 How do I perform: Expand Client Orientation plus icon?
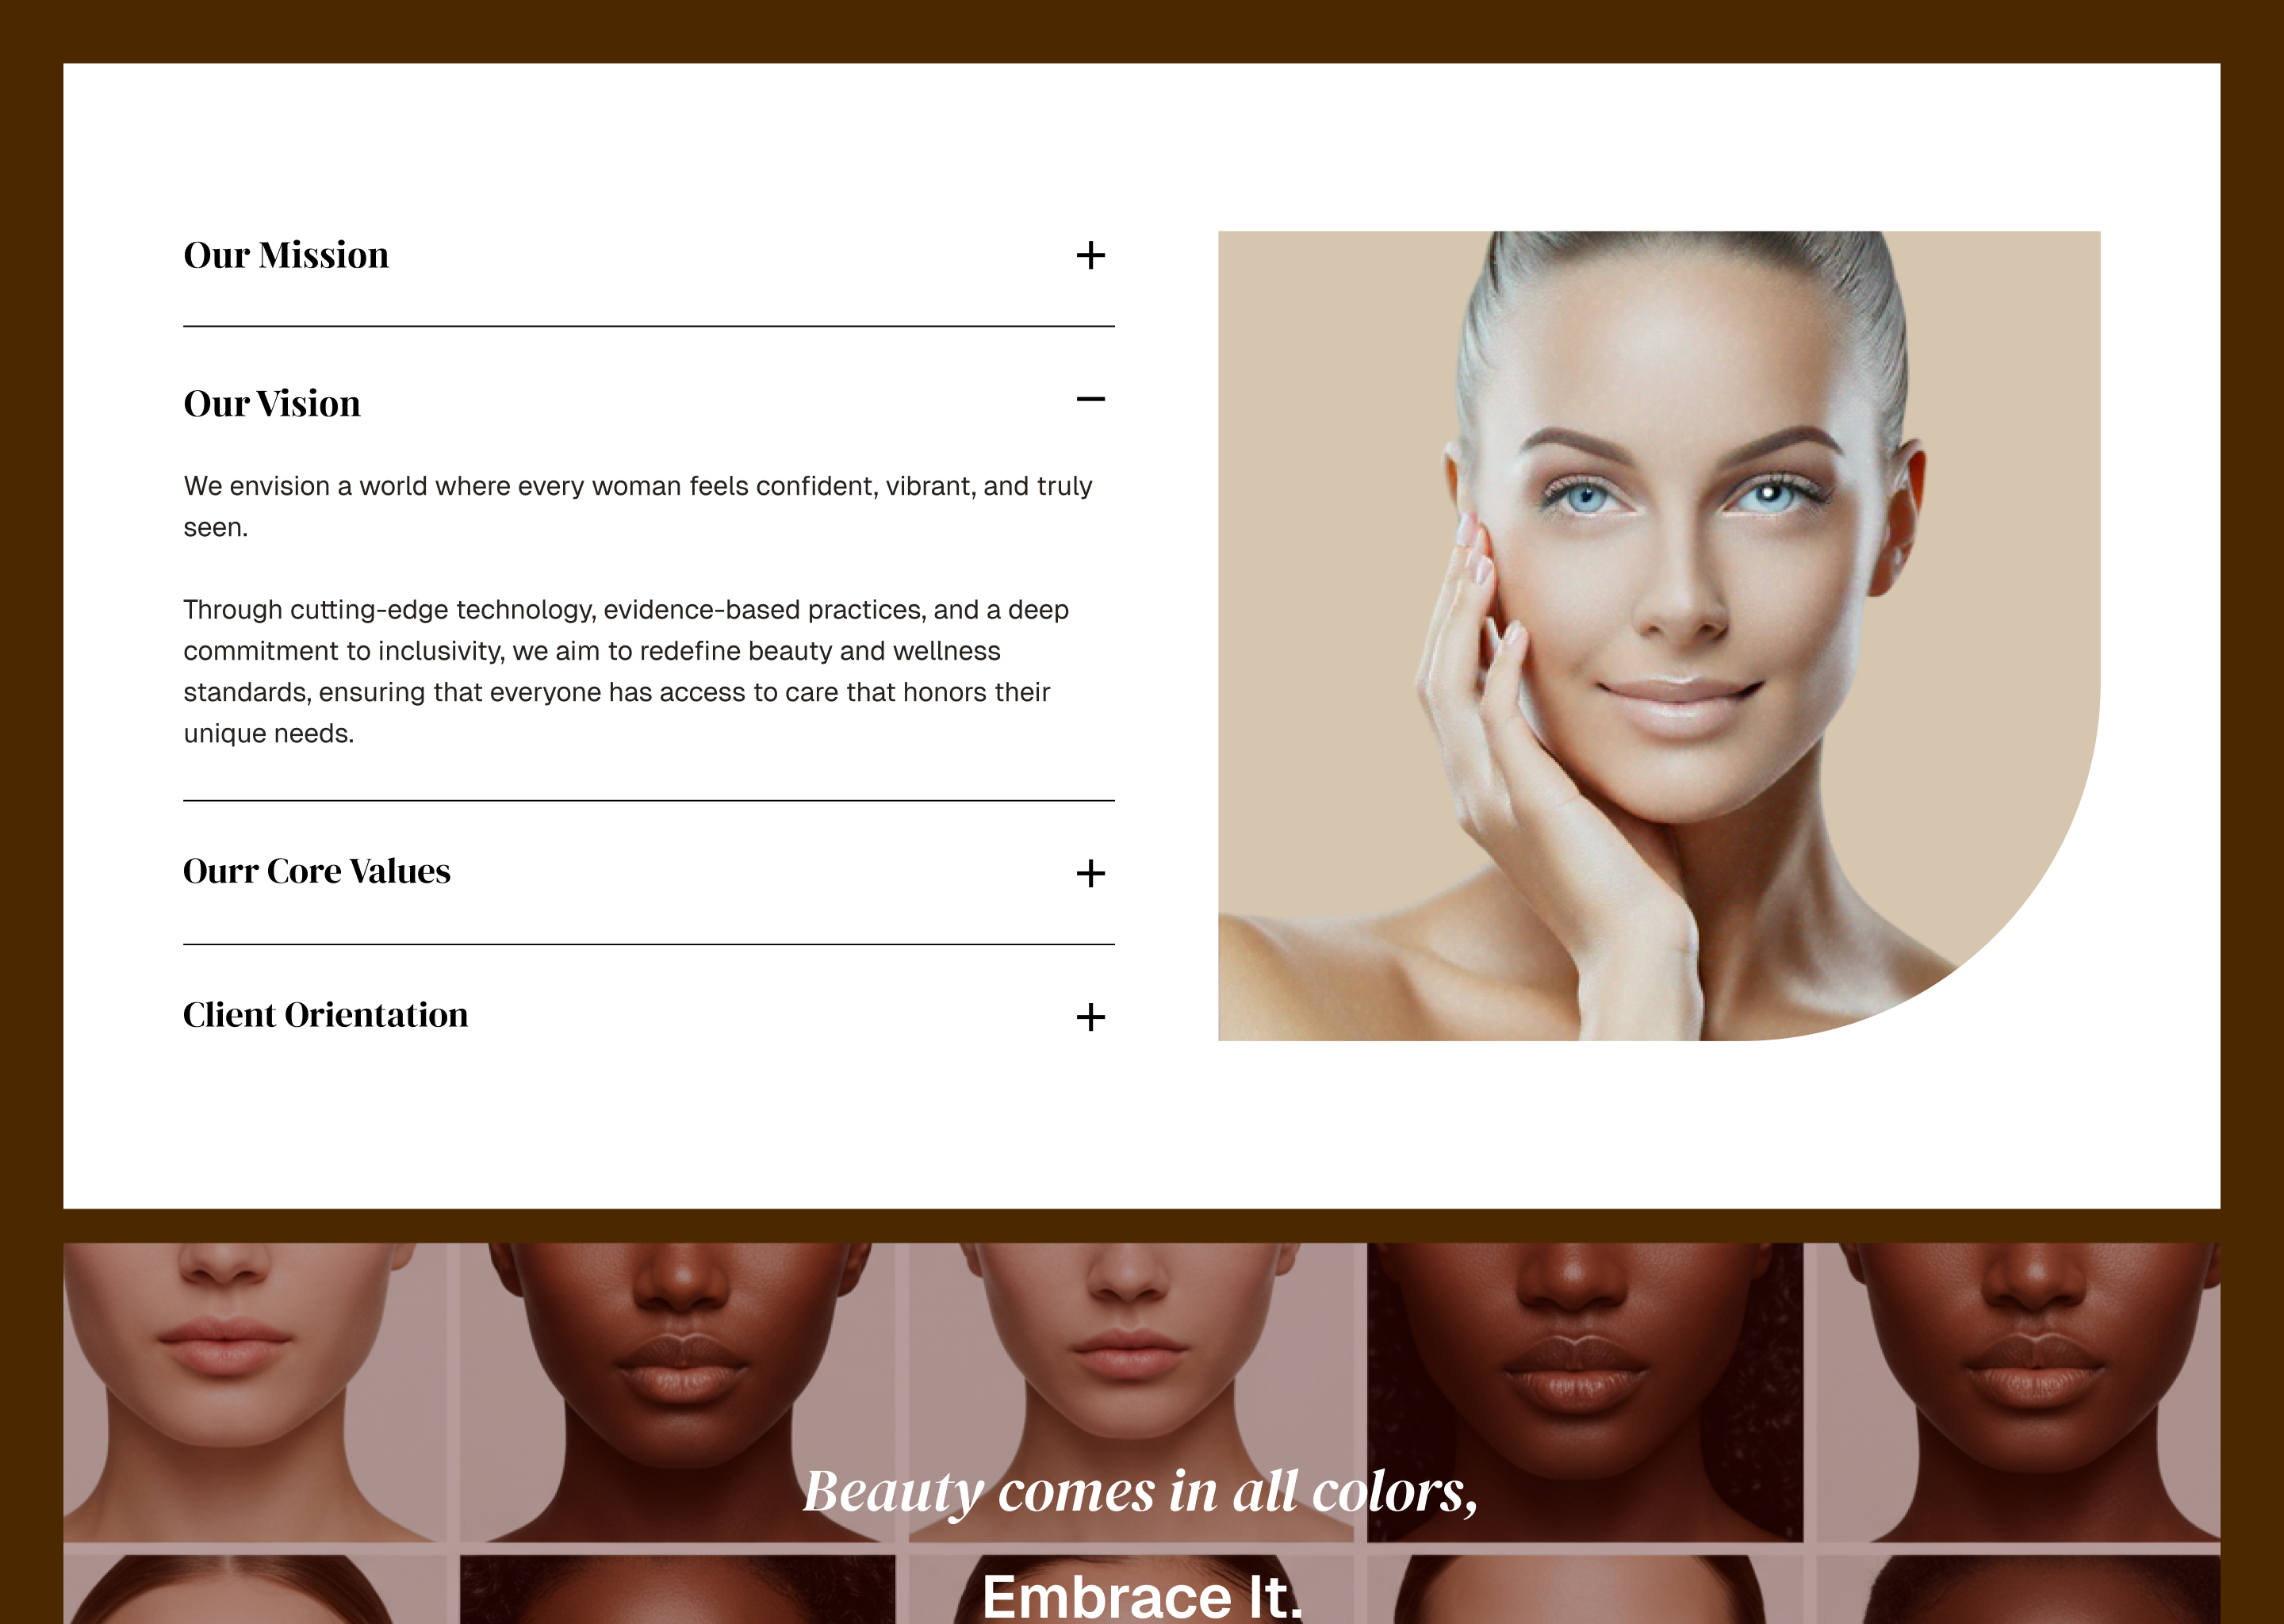(x=1090, y=1017)
